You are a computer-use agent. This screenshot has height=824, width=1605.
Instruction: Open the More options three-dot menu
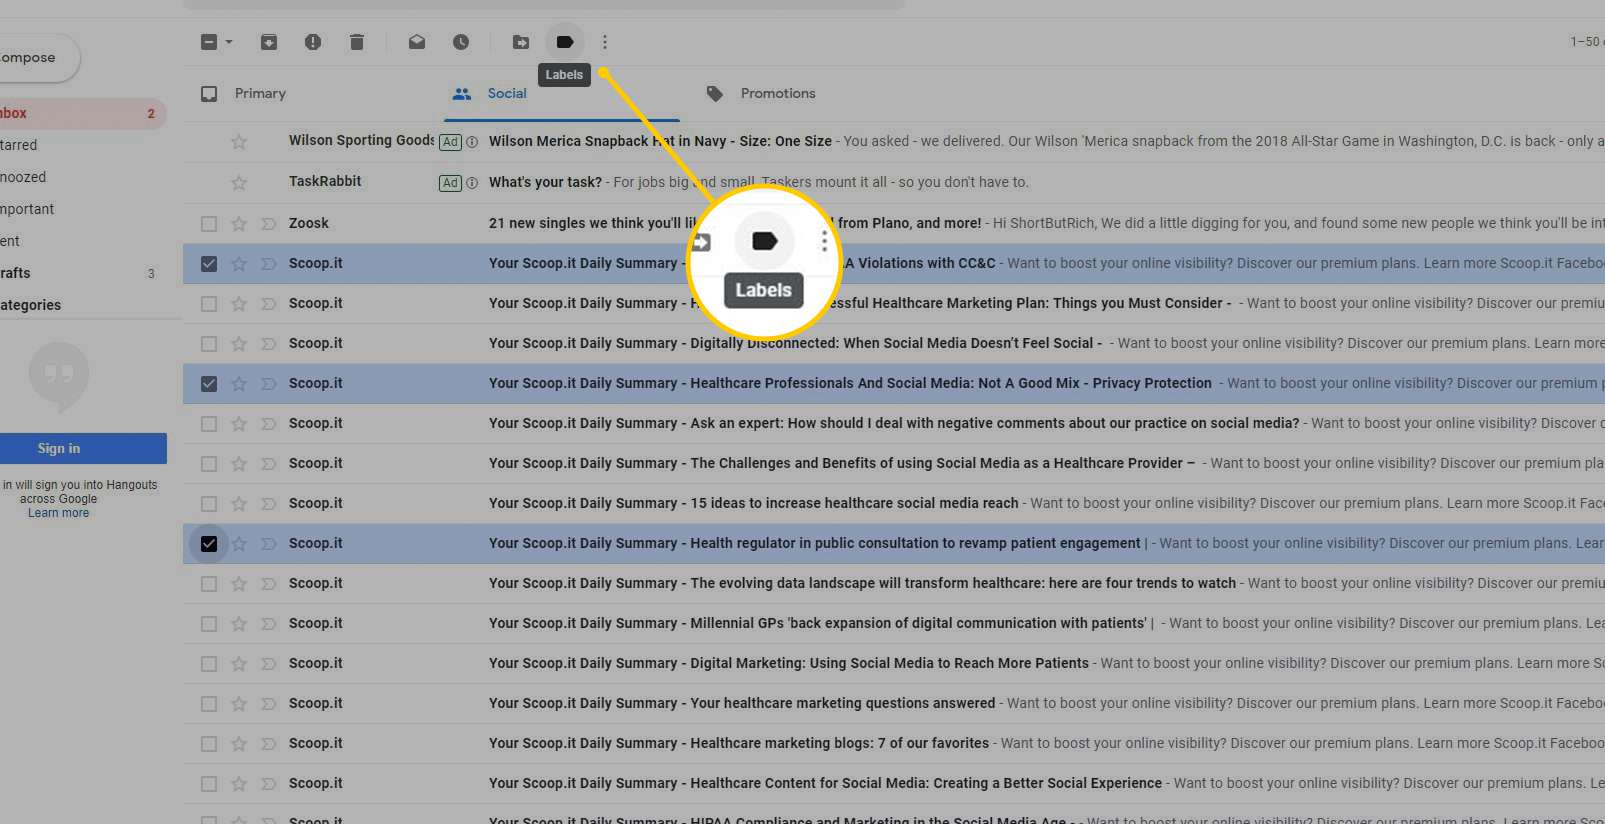pyautogui.click(x=605, y=42)
